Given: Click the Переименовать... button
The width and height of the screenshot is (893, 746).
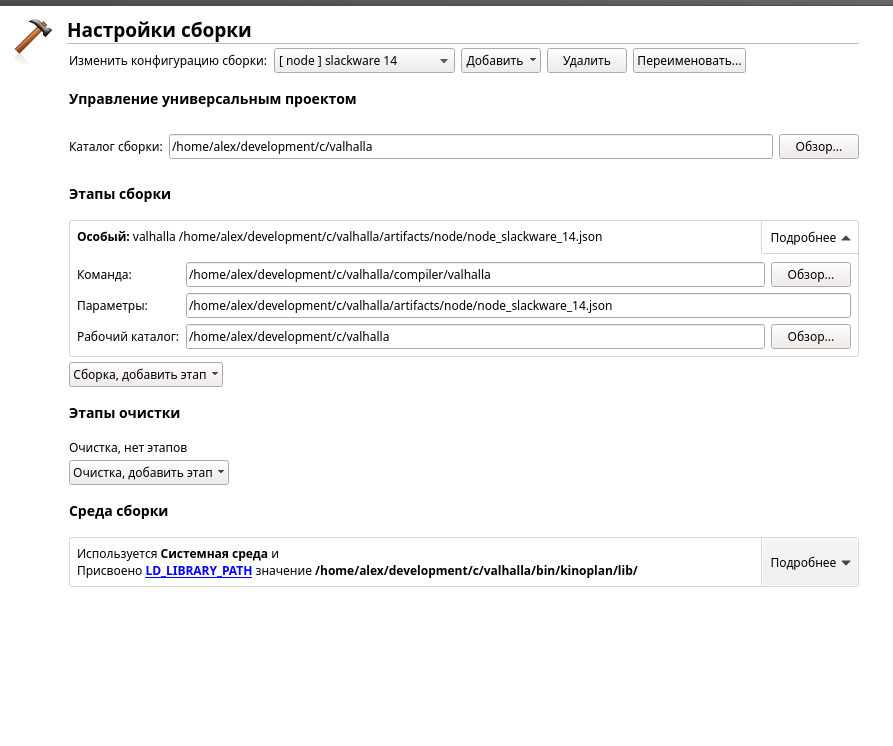Looking at the screenshot, I should pyautogui.click(x=689, y=60).
